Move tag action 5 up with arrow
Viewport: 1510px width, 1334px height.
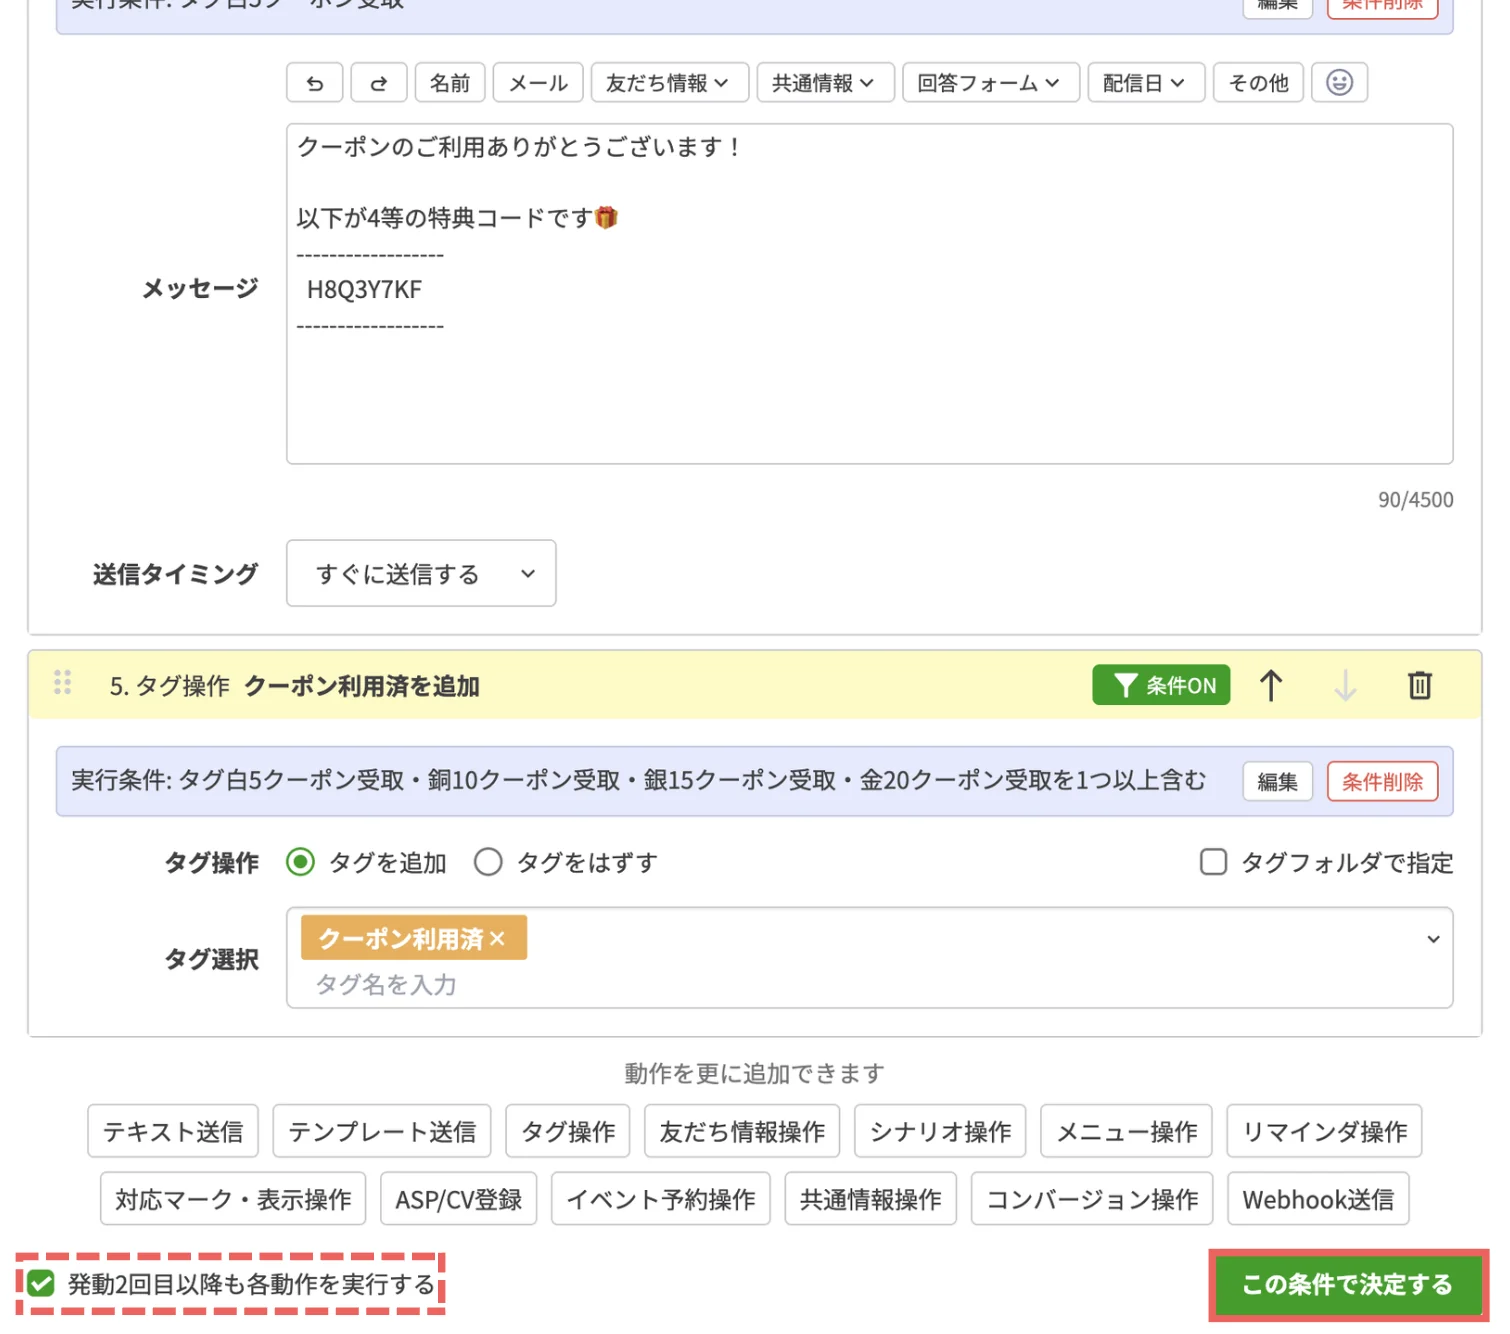coord(1271,686)
